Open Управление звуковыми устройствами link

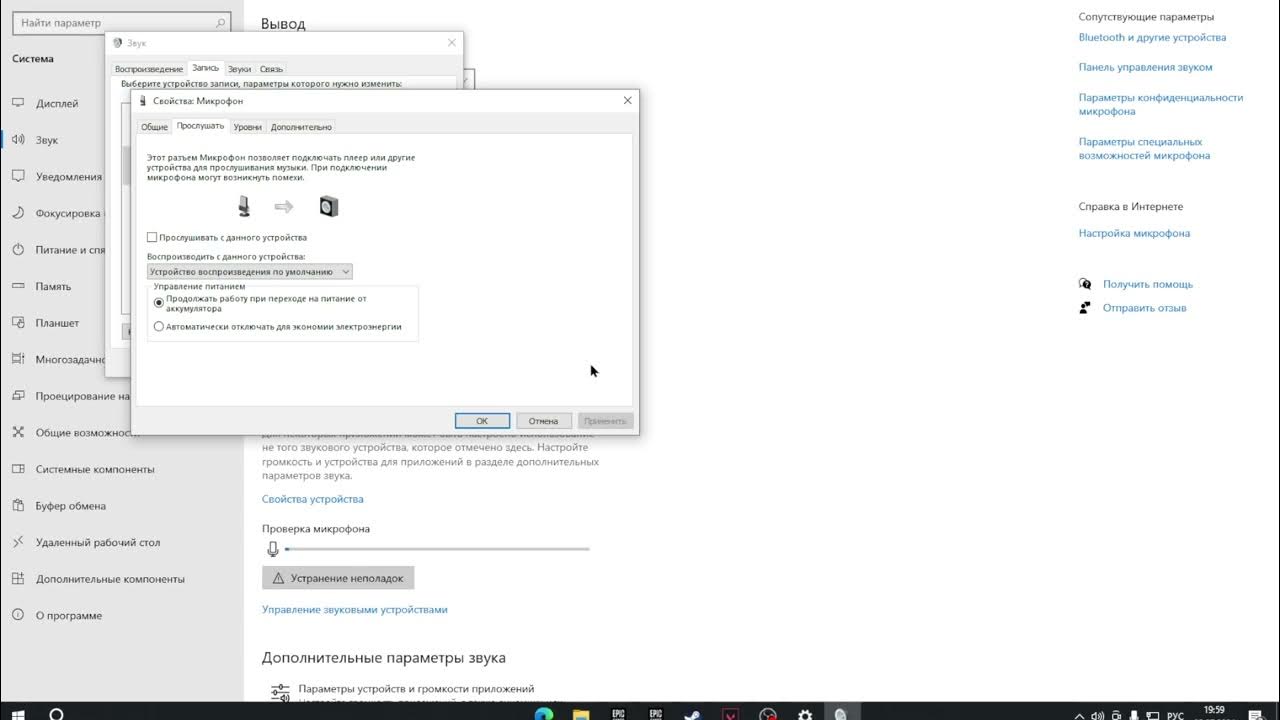point(355,609)
